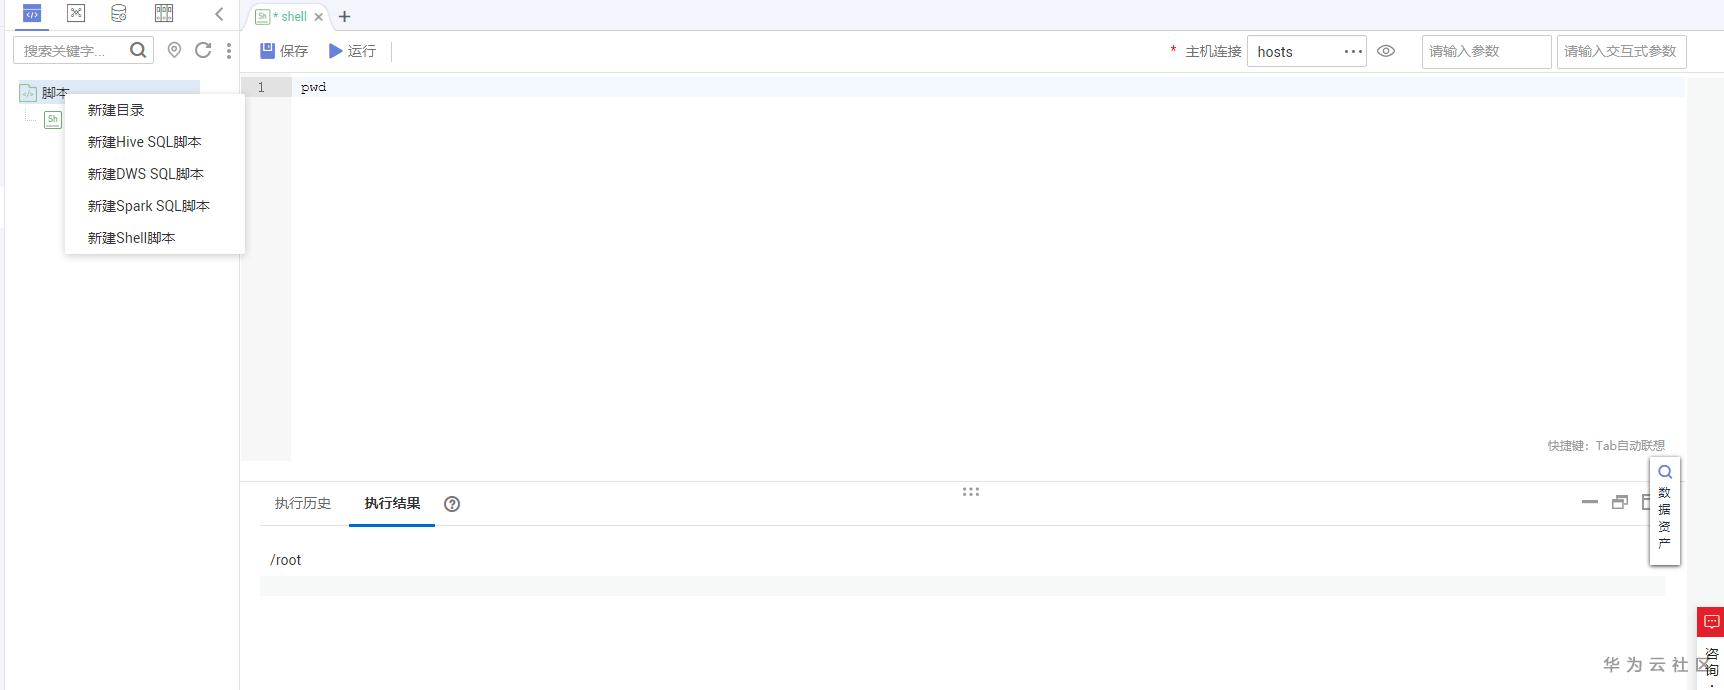The height and width of the screenshot is (690, 1724).
Task: Click the /root result output text
Action: 286,560
